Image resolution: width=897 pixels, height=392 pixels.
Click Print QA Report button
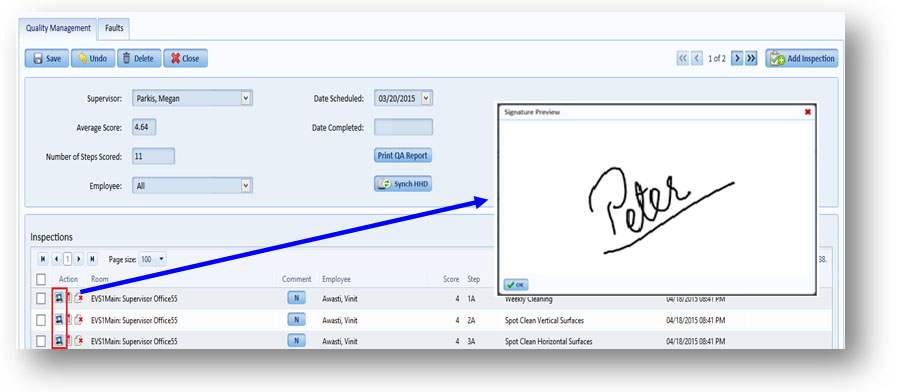[403, 156]
